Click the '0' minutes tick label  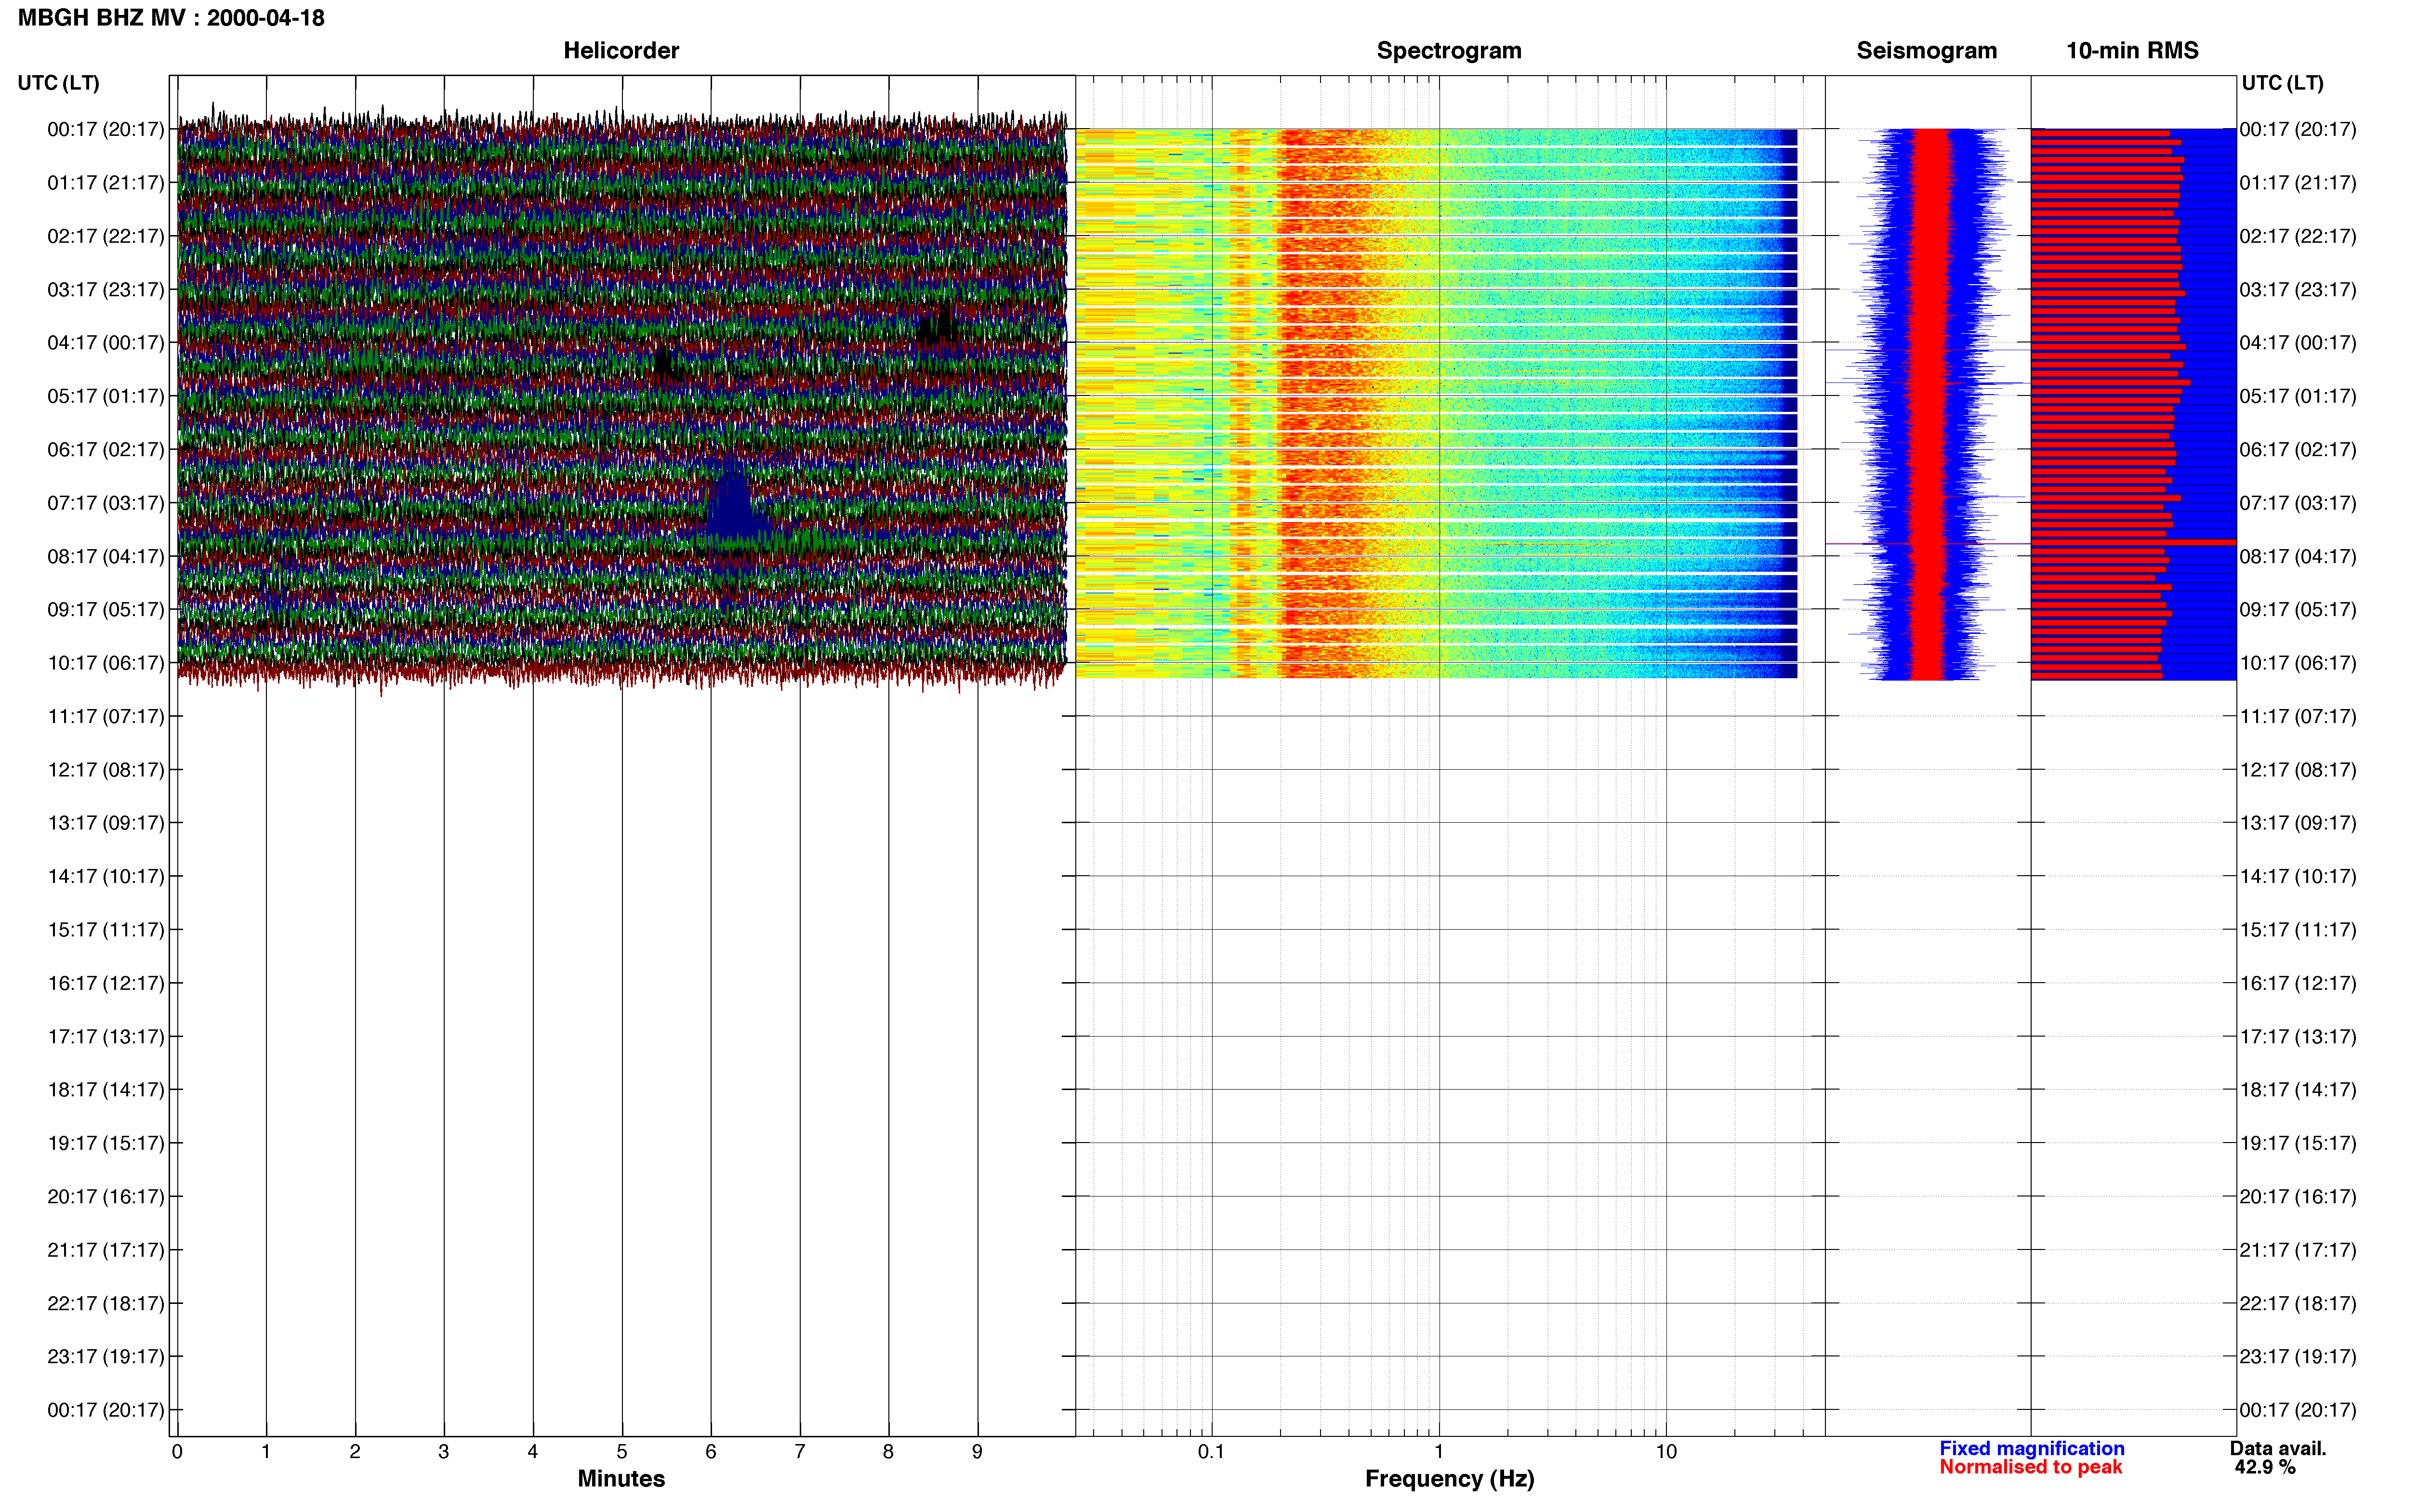pyautogui.click(x=177, y=1452)
